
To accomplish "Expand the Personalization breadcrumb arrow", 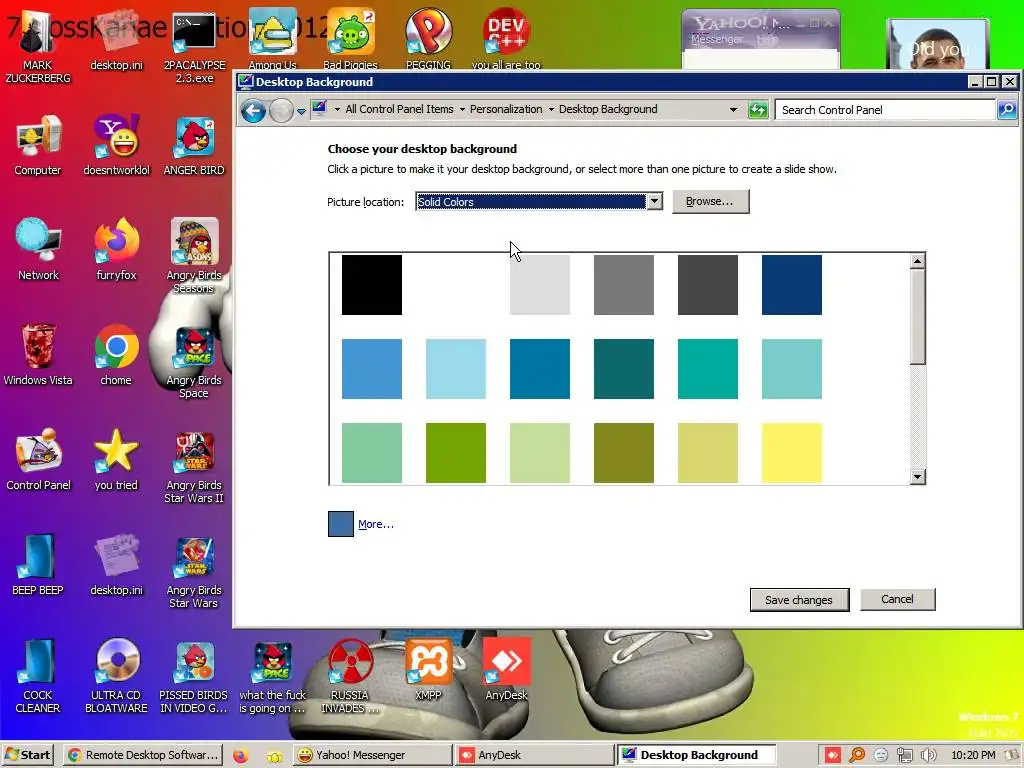I will coord(462,110).
